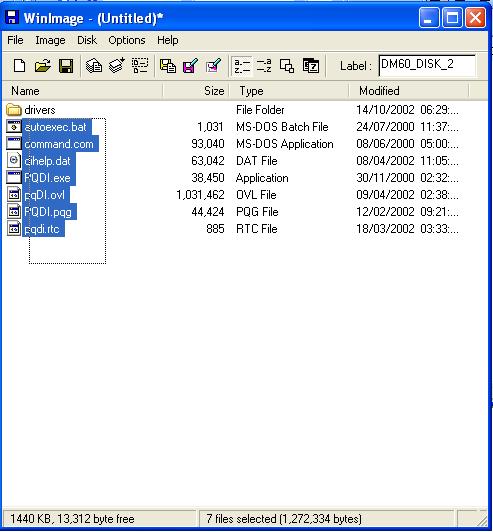Open the Disk menu
The width and height of the screenshot is (493, 532).
(87, 40)
